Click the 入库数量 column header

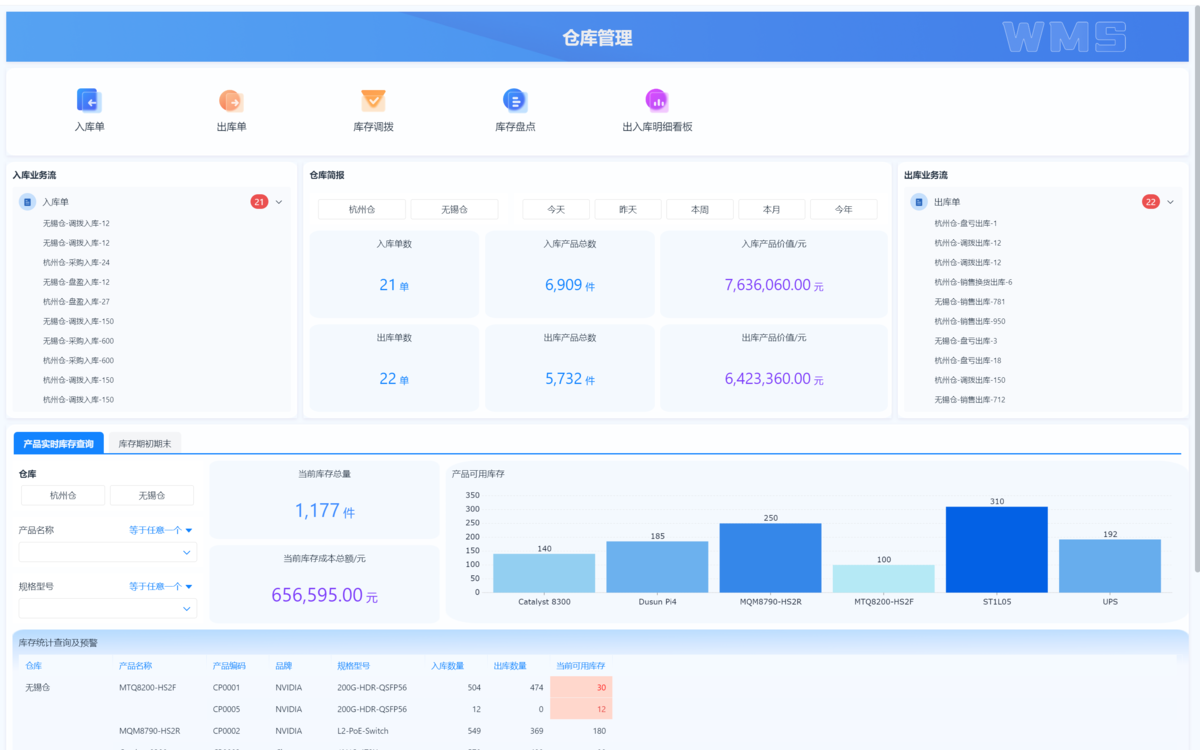pos(448,666)
